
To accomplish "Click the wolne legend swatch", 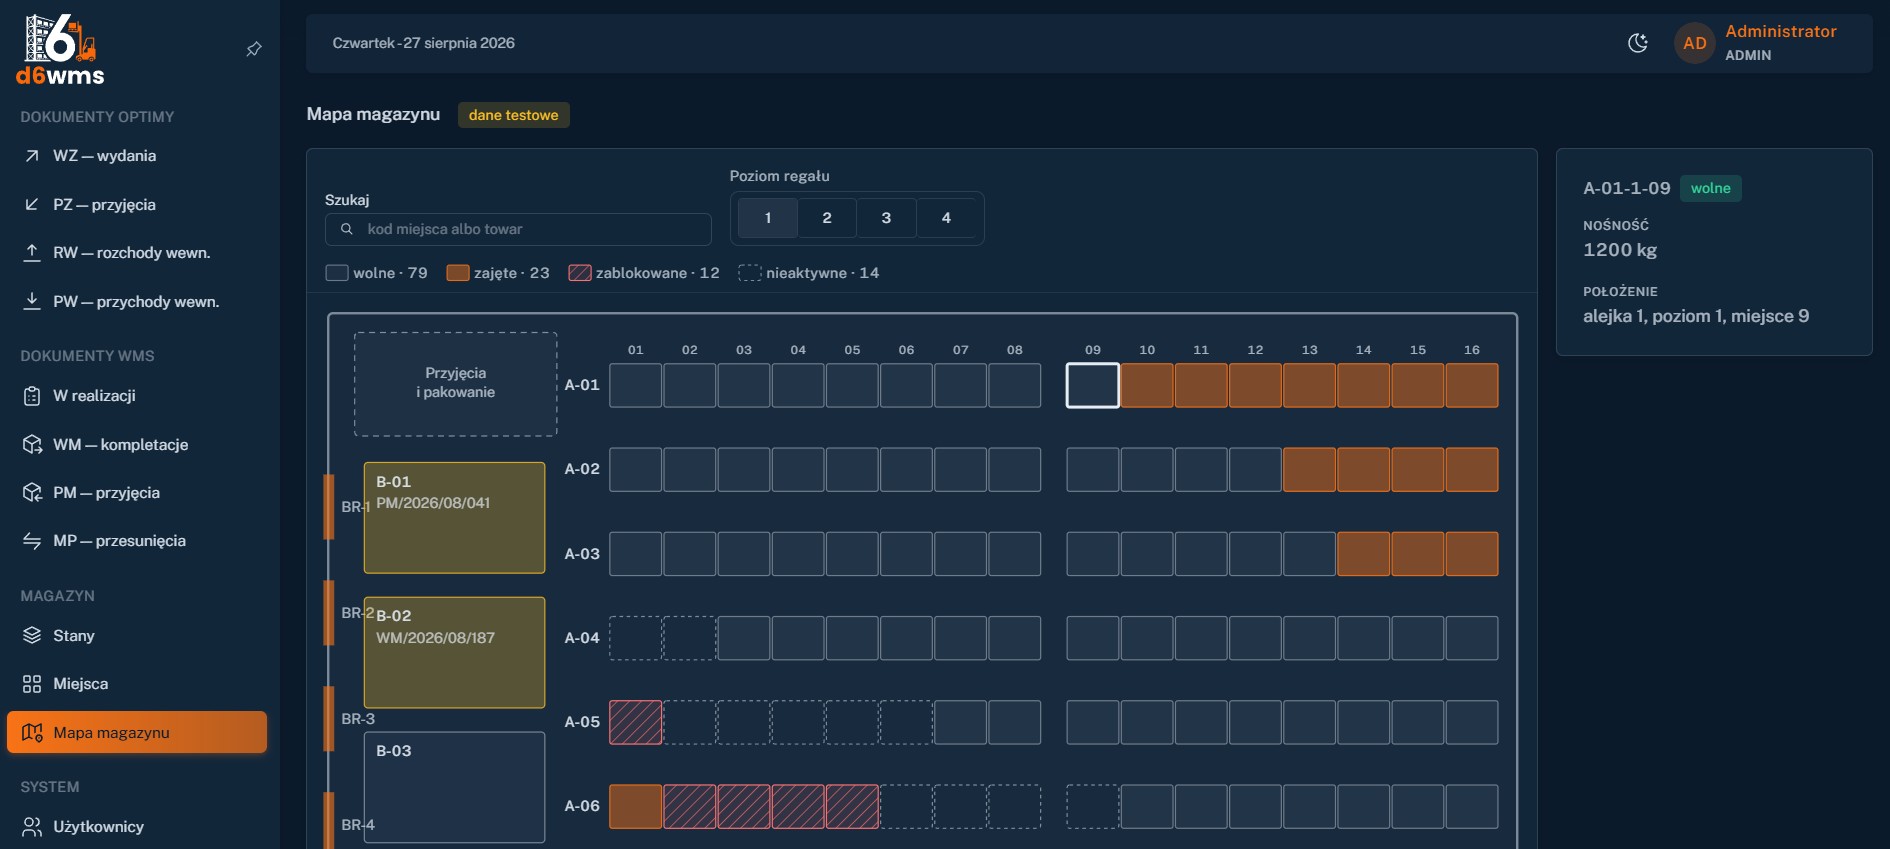I will tap(337, 273).
